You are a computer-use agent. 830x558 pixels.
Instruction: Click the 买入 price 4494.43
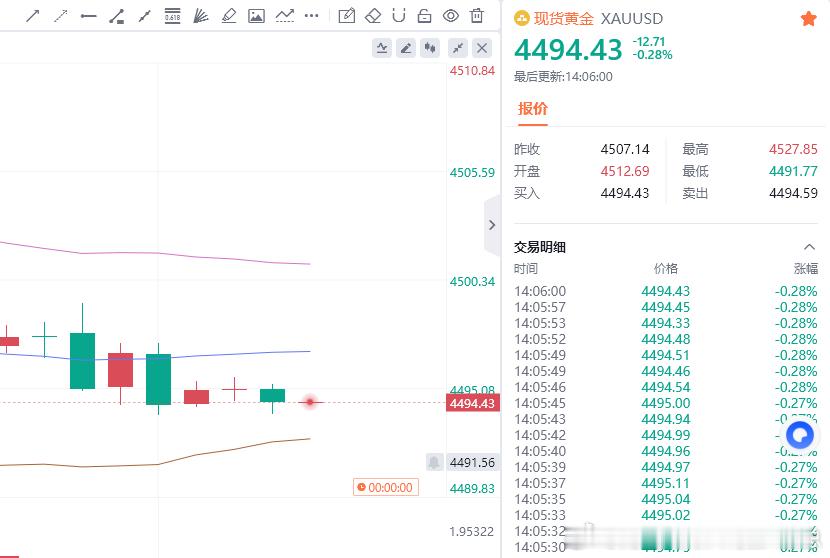tap(625, 193)
